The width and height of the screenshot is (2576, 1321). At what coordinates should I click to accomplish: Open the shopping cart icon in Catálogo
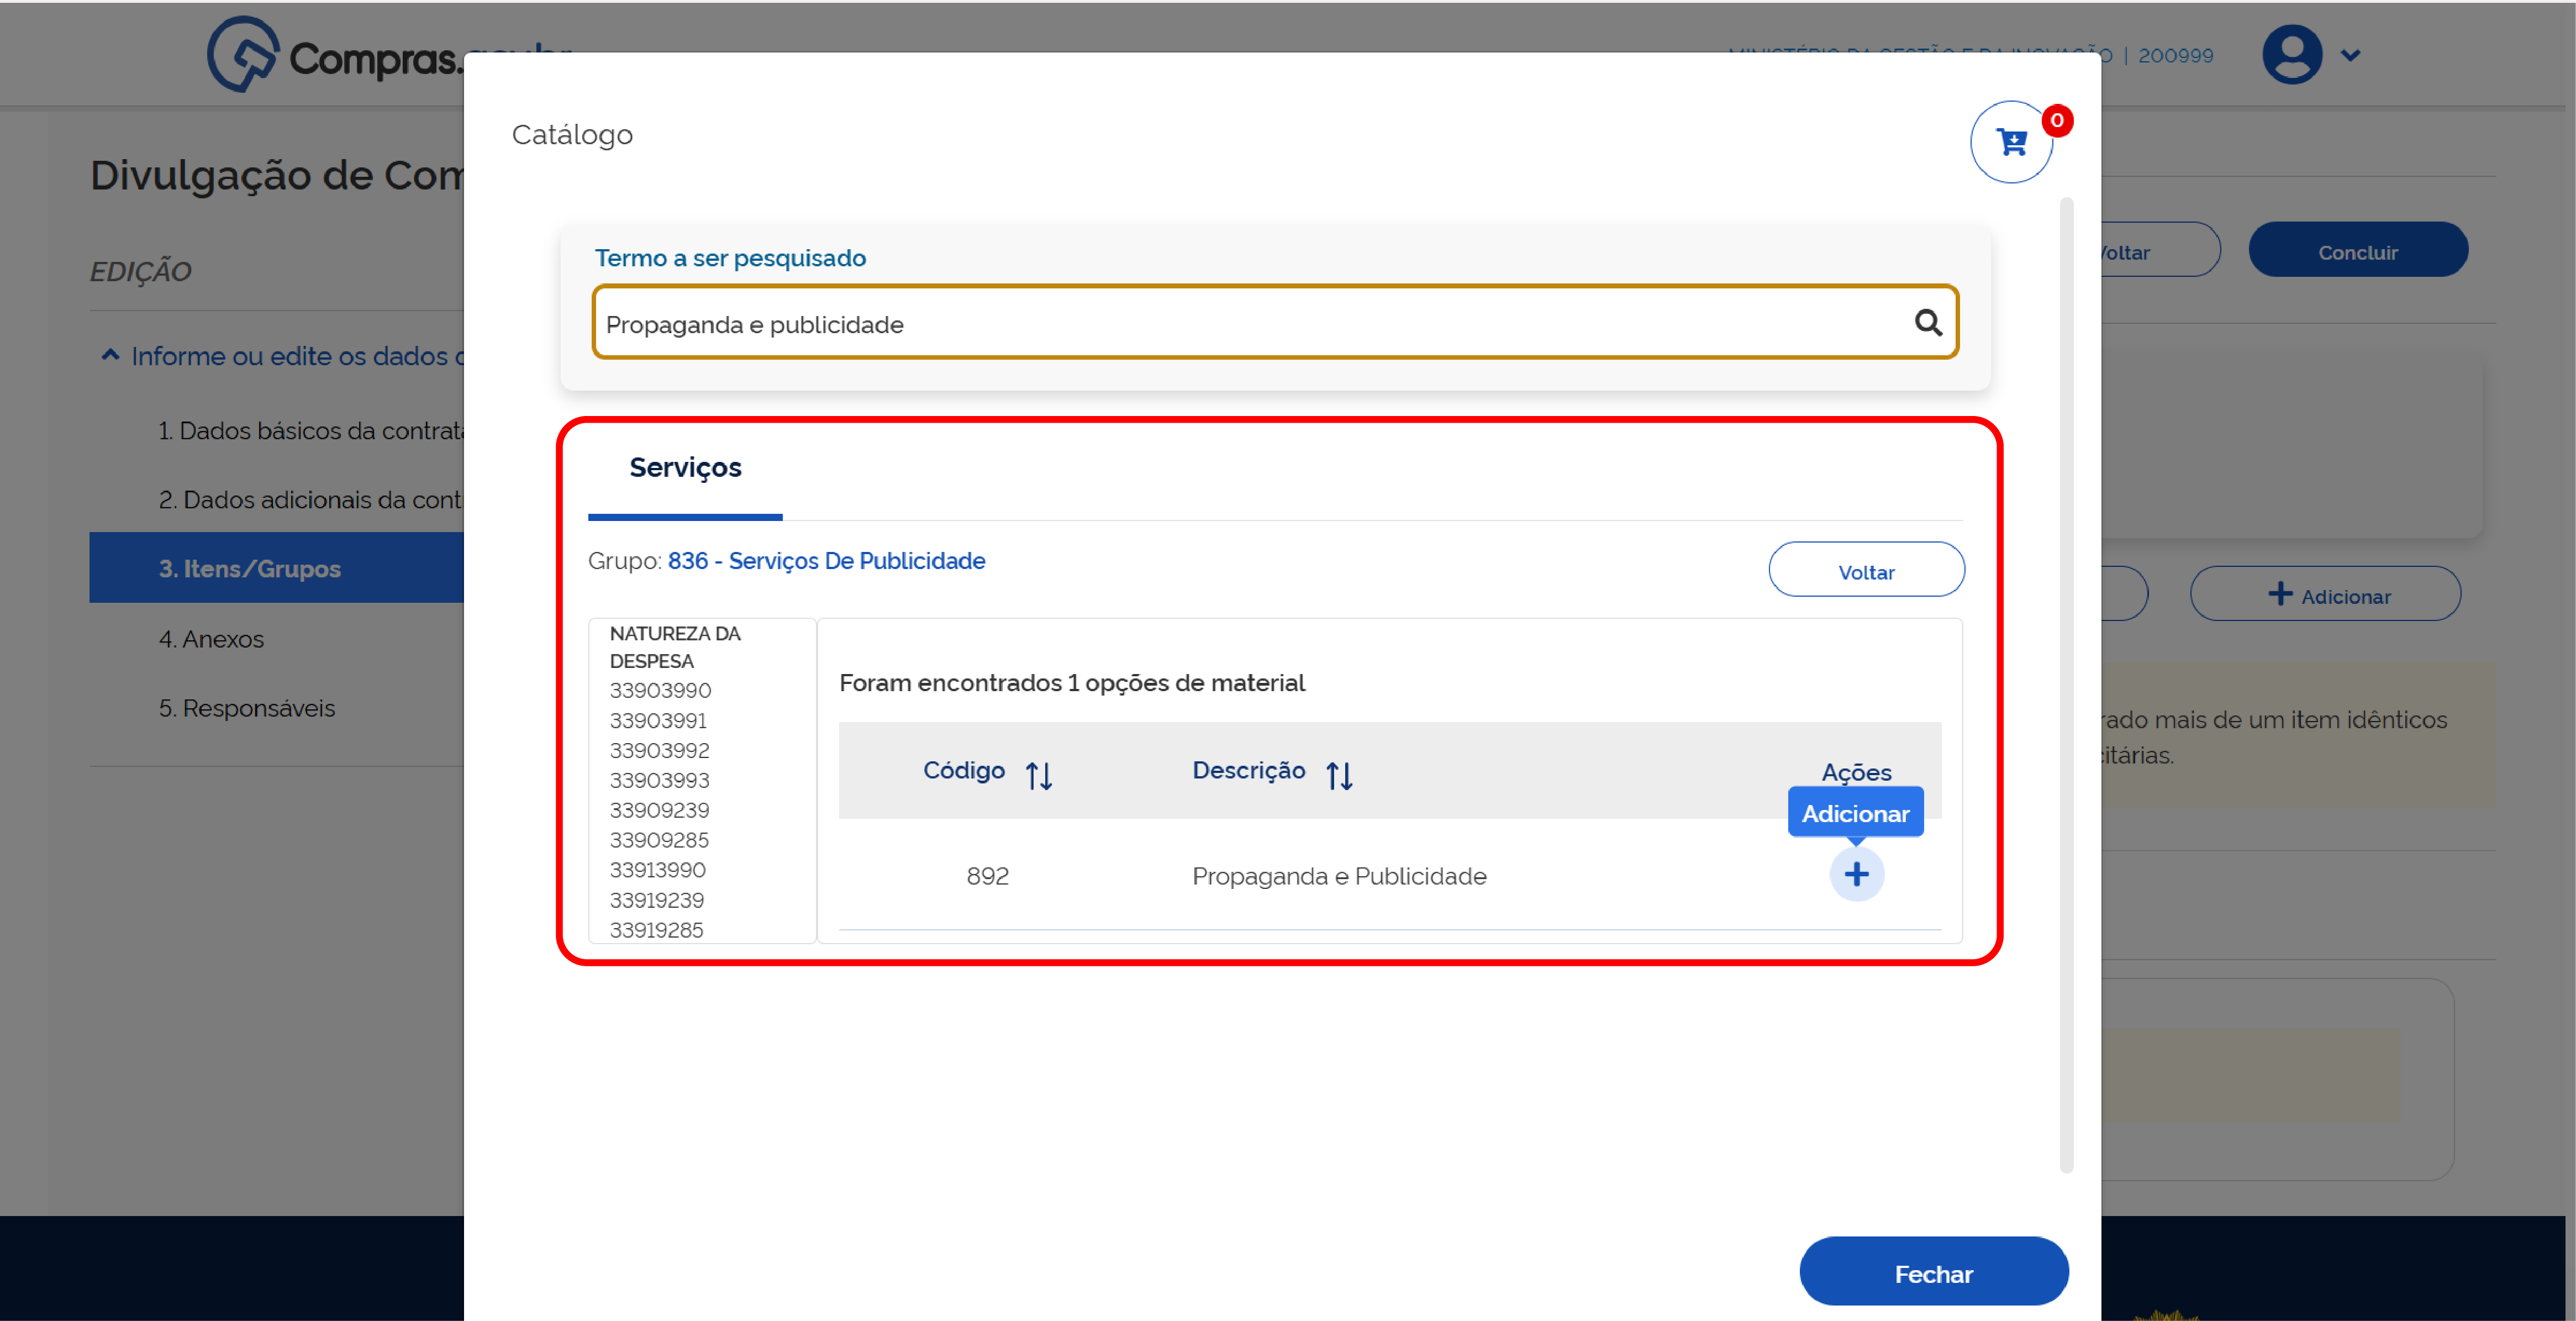[x=2011, y=142]
